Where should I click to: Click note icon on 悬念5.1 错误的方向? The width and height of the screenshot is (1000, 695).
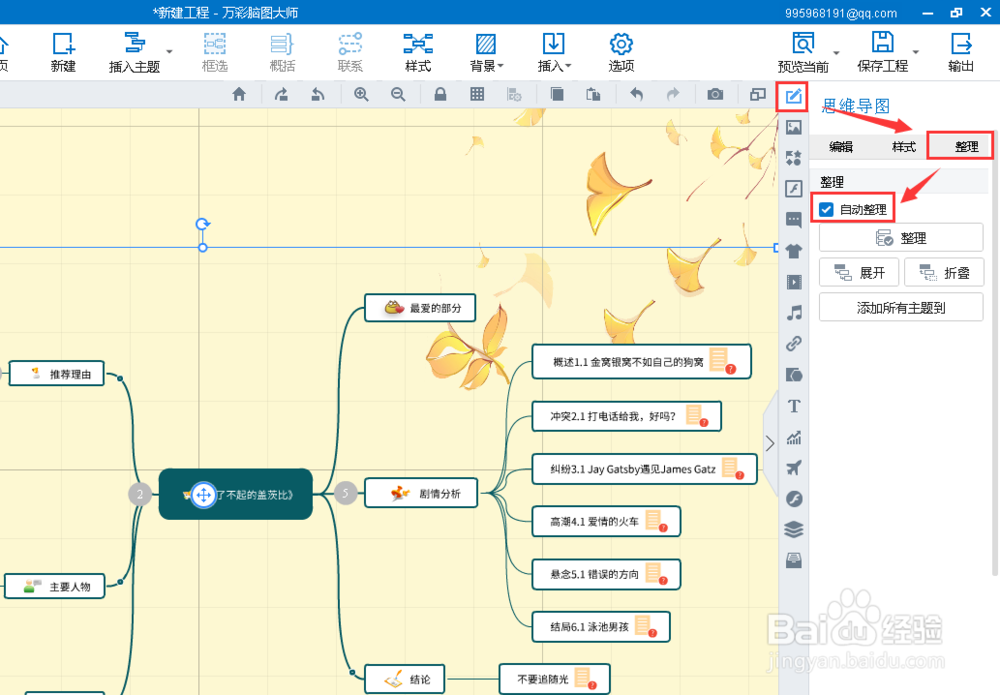point(655,574)
